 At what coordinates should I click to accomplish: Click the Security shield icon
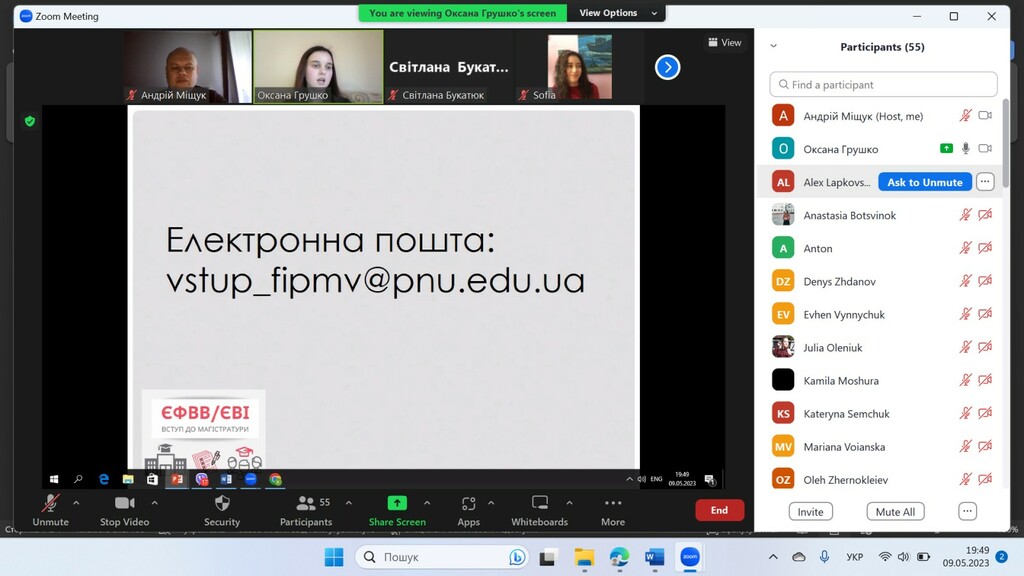pyautogui.click(x=222, y=503)
